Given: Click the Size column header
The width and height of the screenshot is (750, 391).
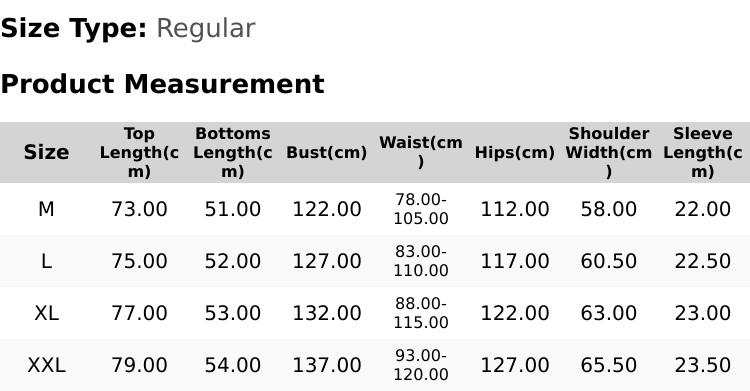Looking at the screenshot, I should (46, 152).
